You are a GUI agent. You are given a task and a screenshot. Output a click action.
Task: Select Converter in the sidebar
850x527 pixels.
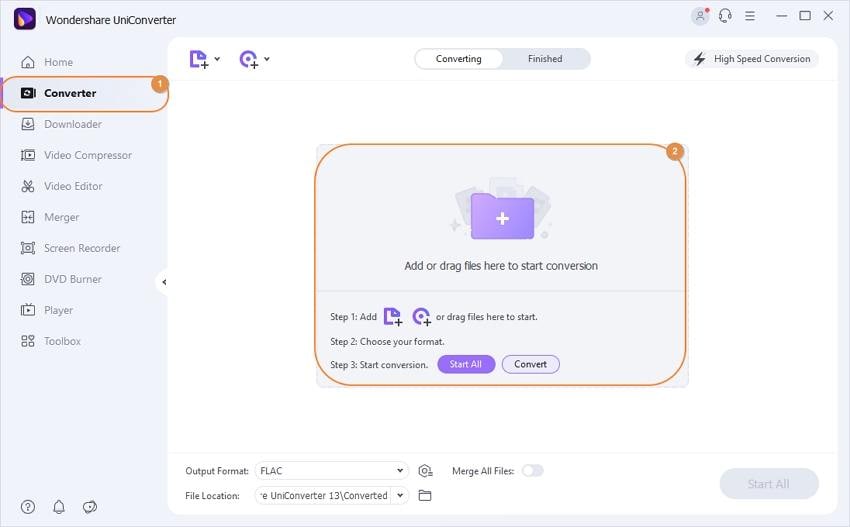86,93
